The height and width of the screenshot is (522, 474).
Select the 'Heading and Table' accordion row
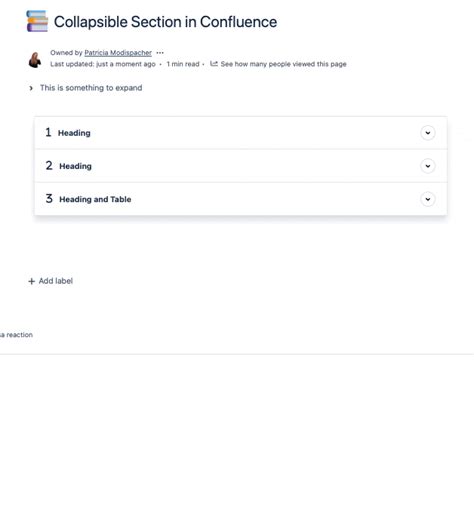tap(241, 199)
